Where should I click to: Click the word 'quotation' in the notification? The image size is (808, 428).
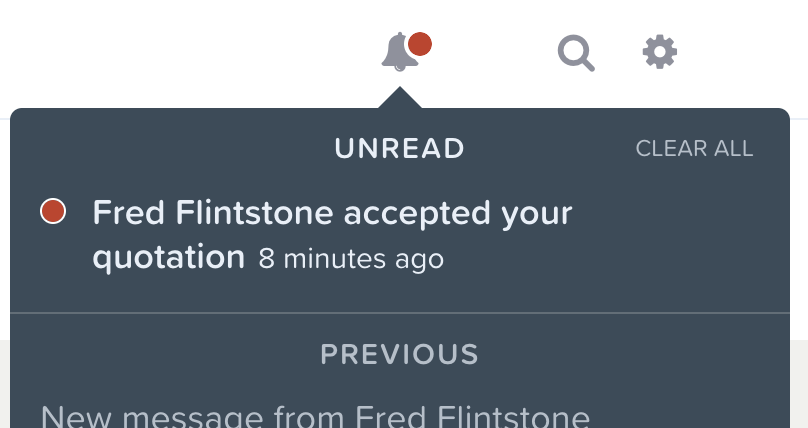(169, 258)
